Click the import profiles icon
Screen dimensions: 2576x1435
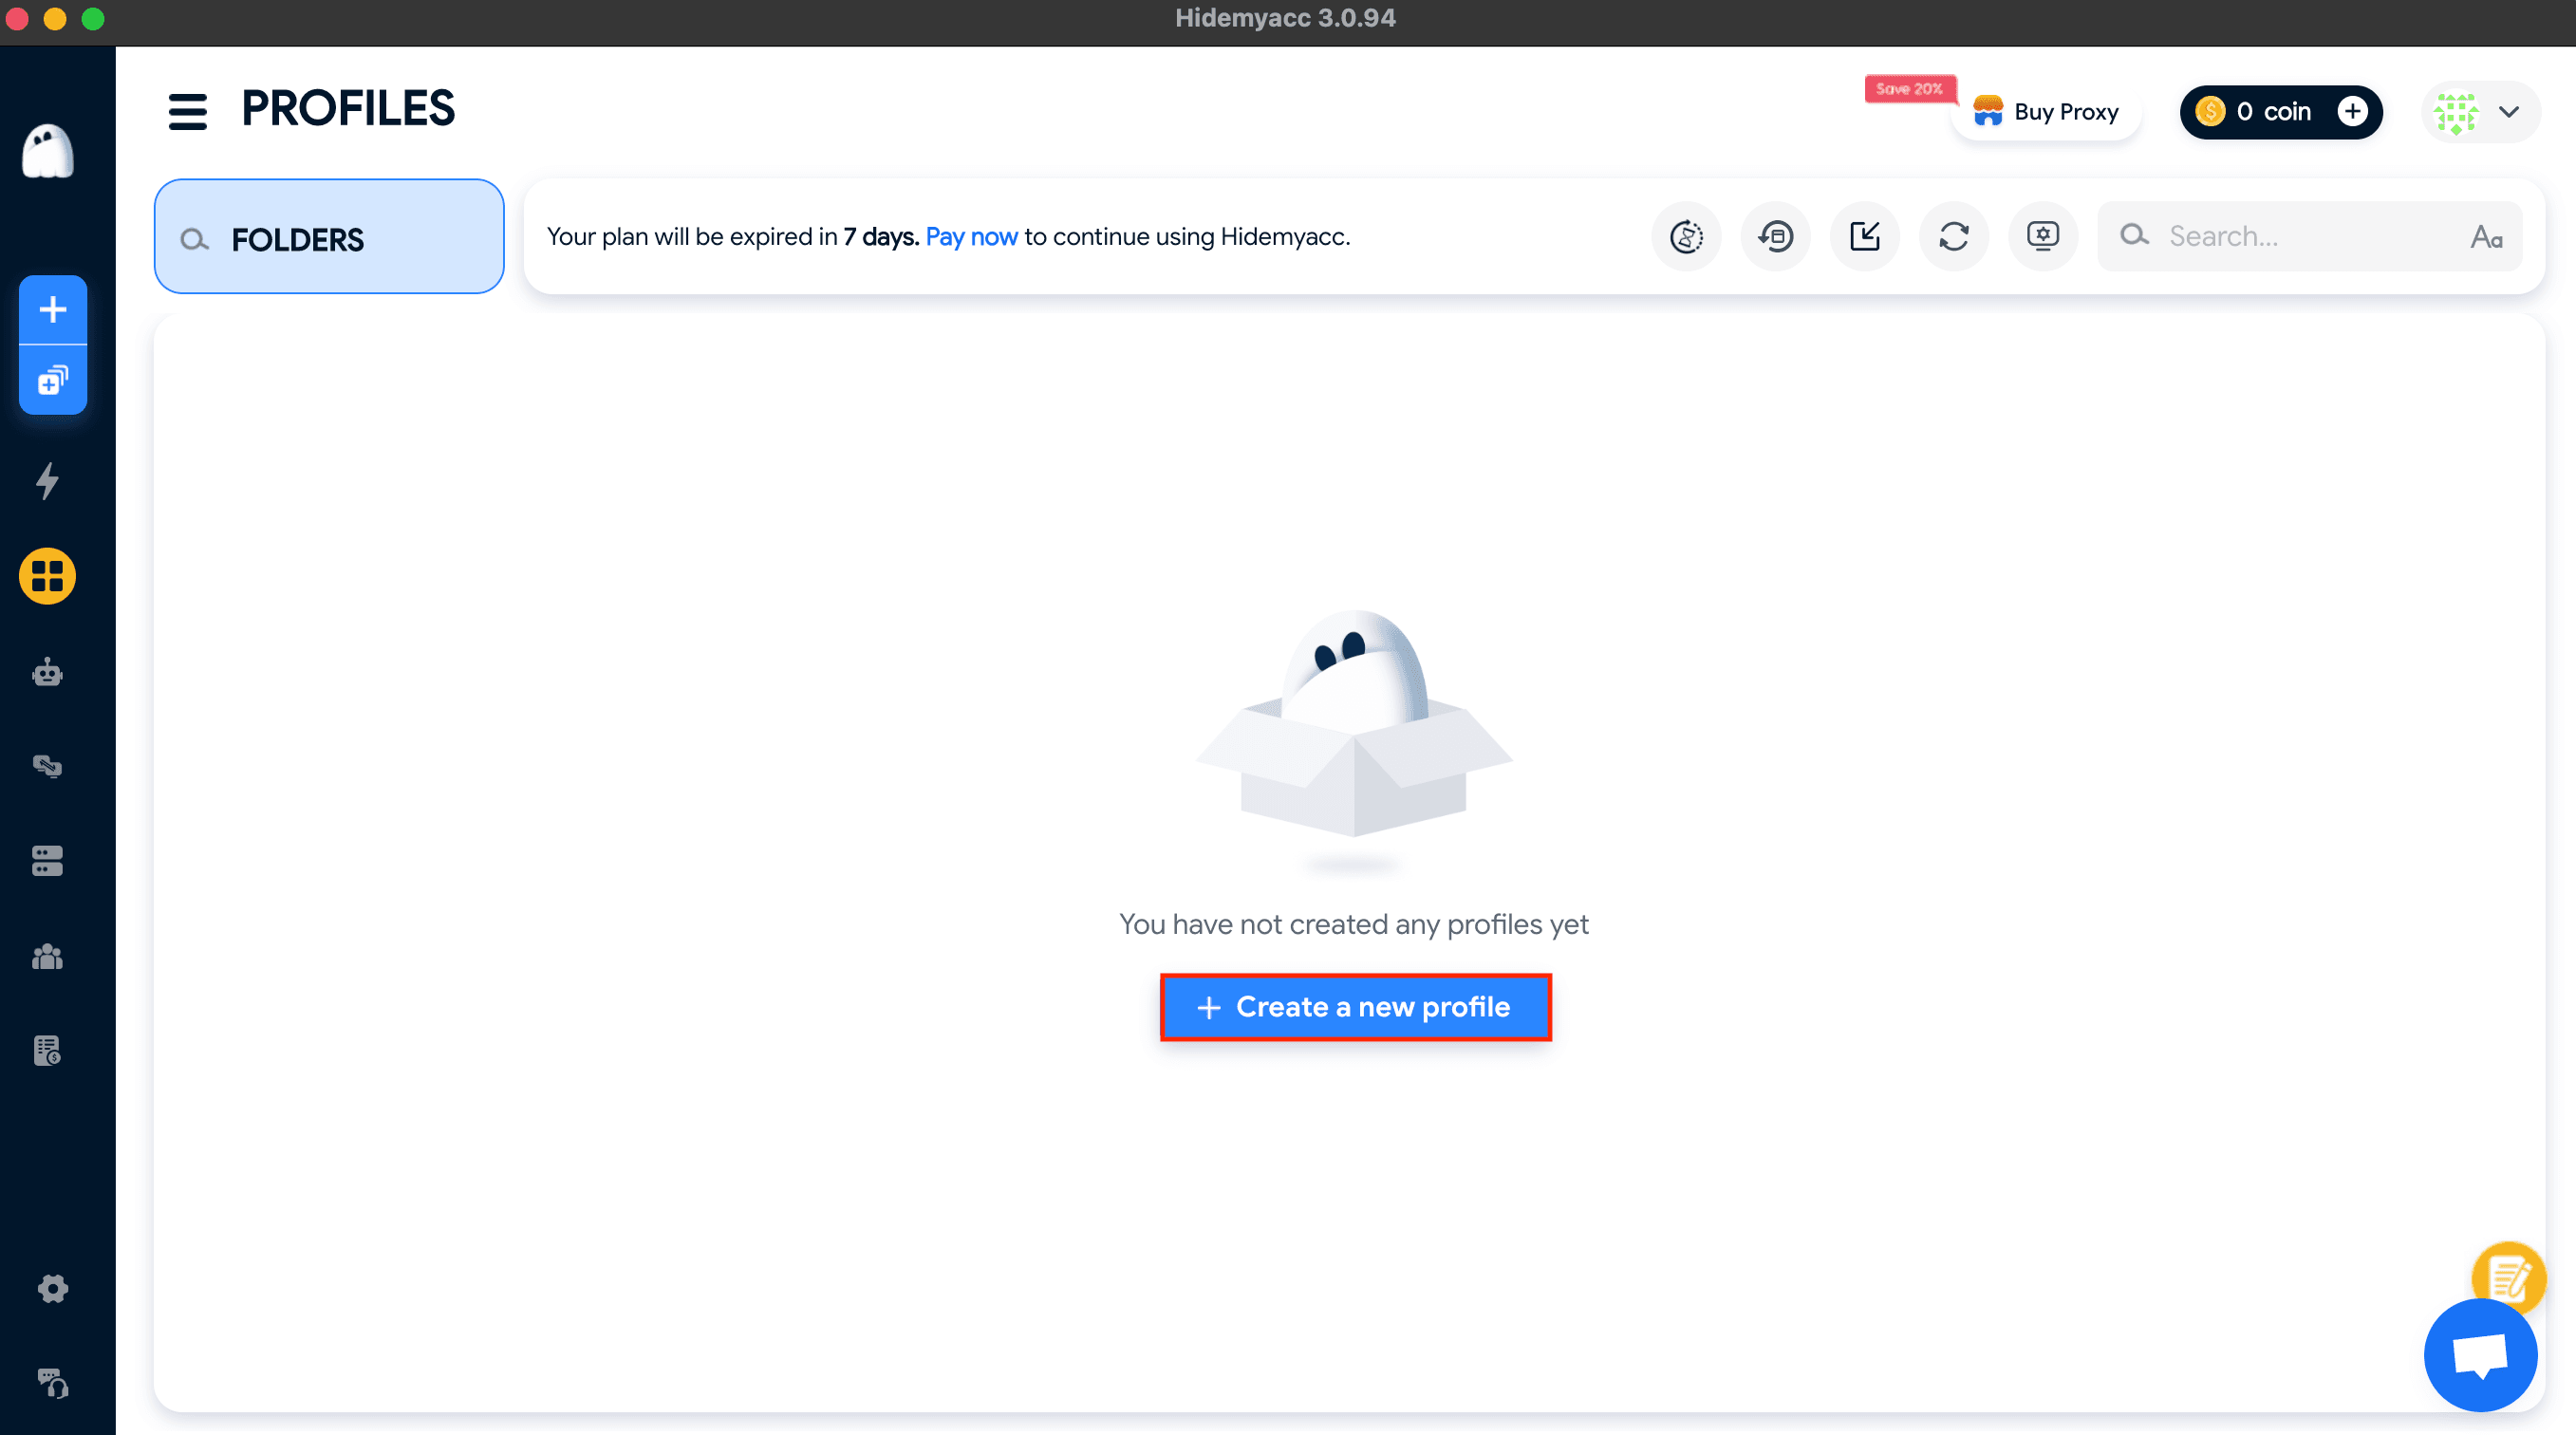[1864, 236]
